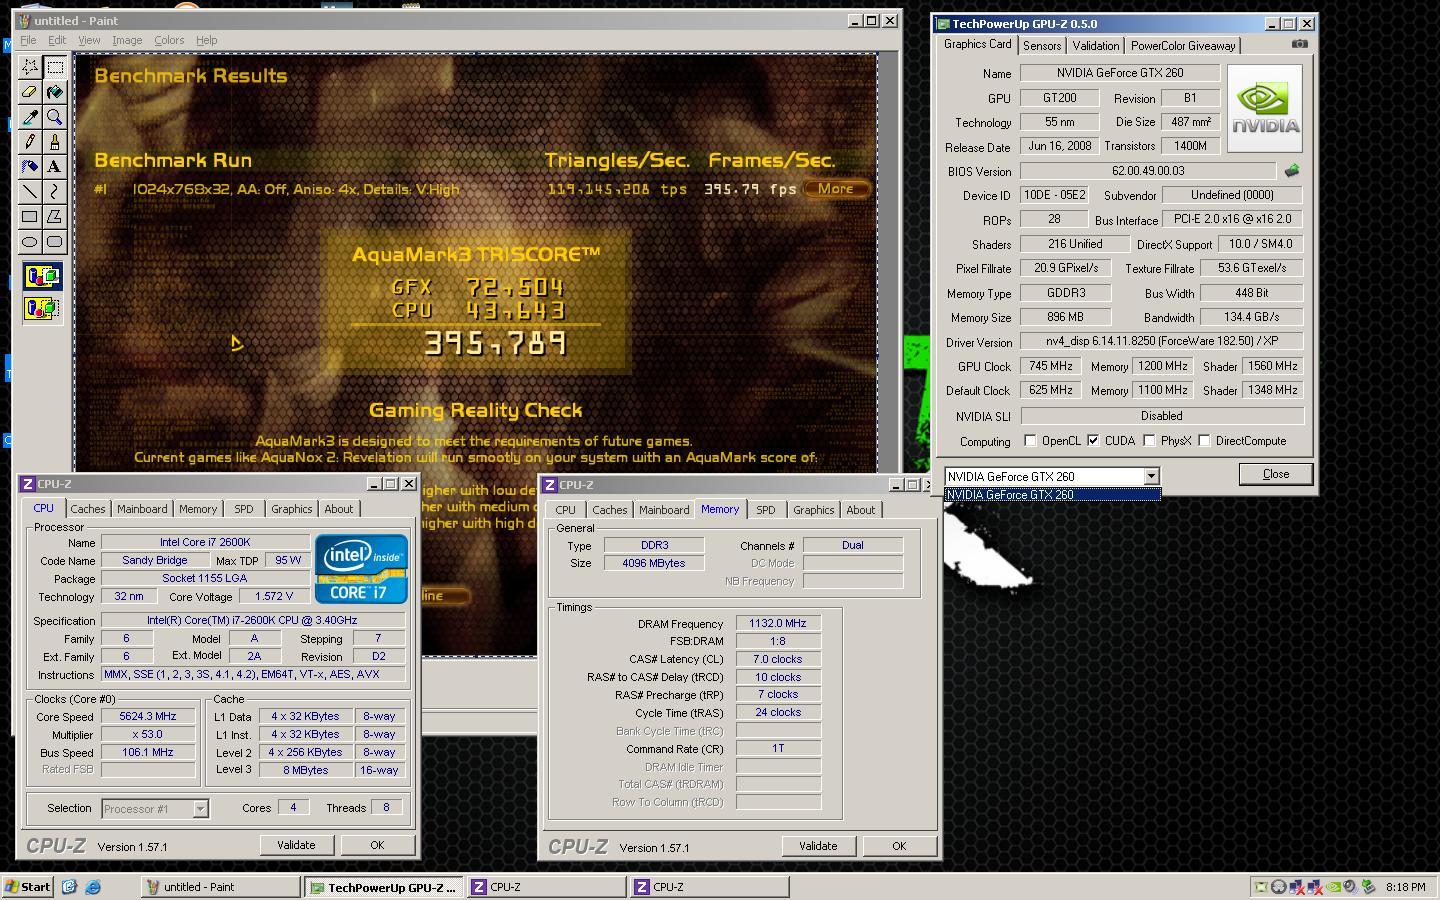
Task: Select the rectangular Select tool in Paint
Action: pos(55,67)
